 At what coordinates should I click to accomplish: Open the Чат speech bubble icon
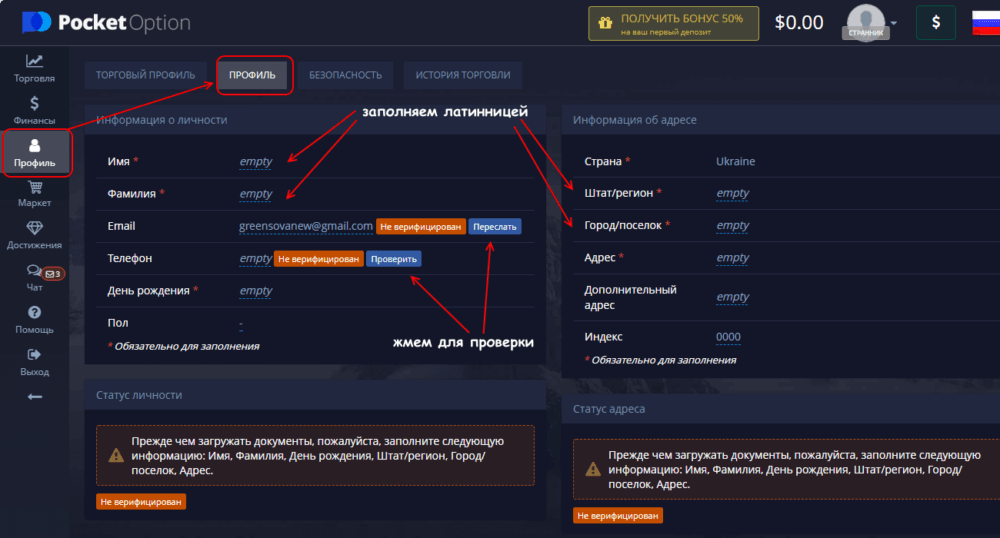34,271
